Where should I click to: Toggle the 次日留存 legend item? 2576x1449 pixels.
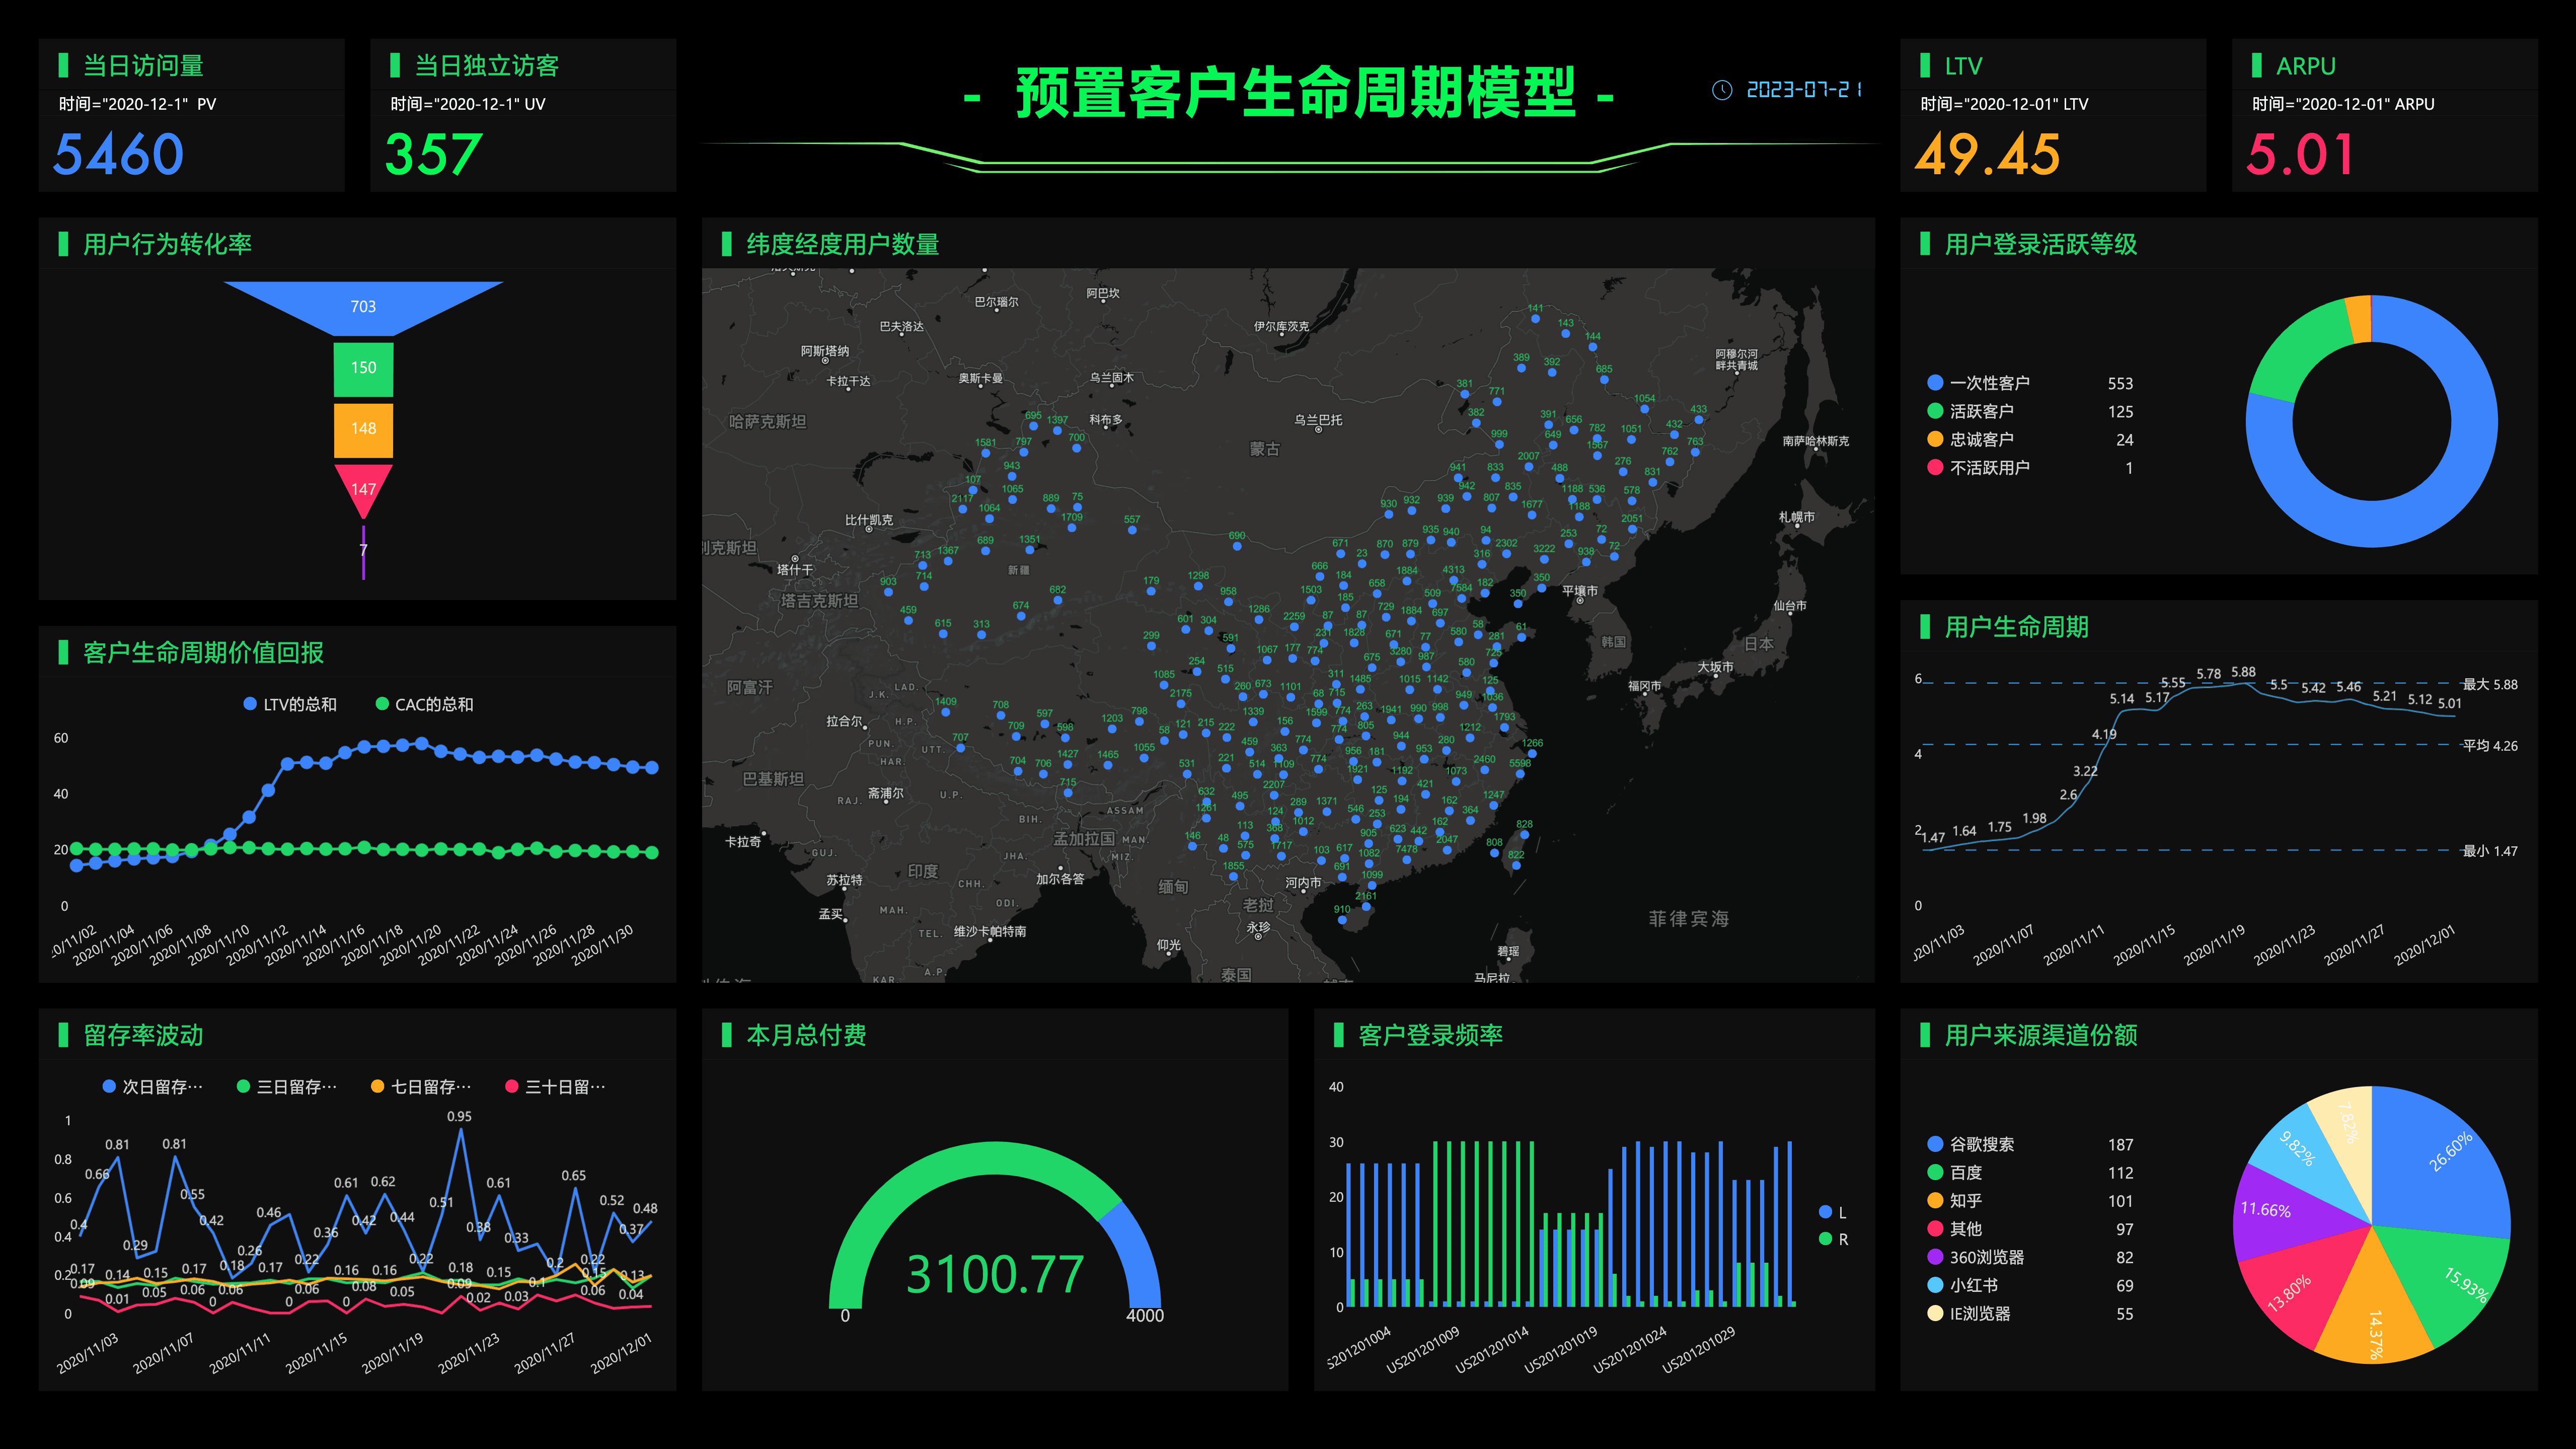pyautogui.click(x=153, y=1086)
